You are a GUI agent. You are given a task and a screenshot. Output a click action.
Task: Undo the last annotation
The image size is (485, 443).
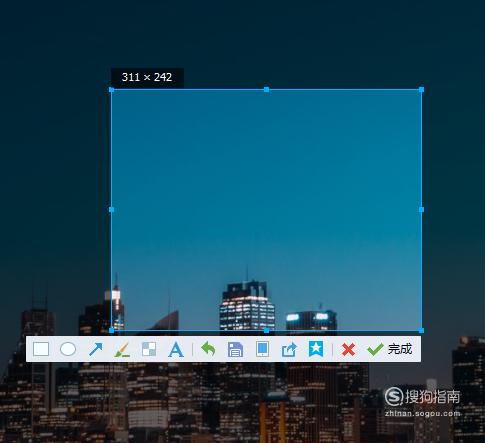pyautogui.click(x=208, y=349)
